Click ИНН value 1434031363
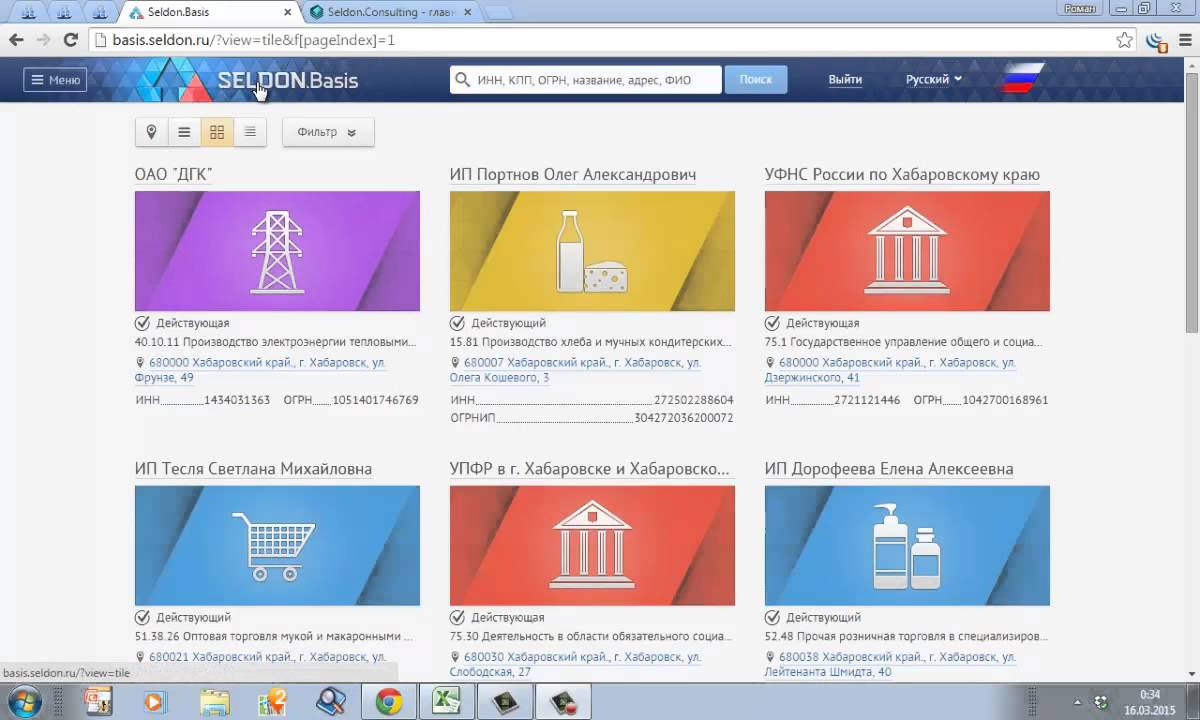This screenshot has width=1200, height=720. (x=237, y=400)
